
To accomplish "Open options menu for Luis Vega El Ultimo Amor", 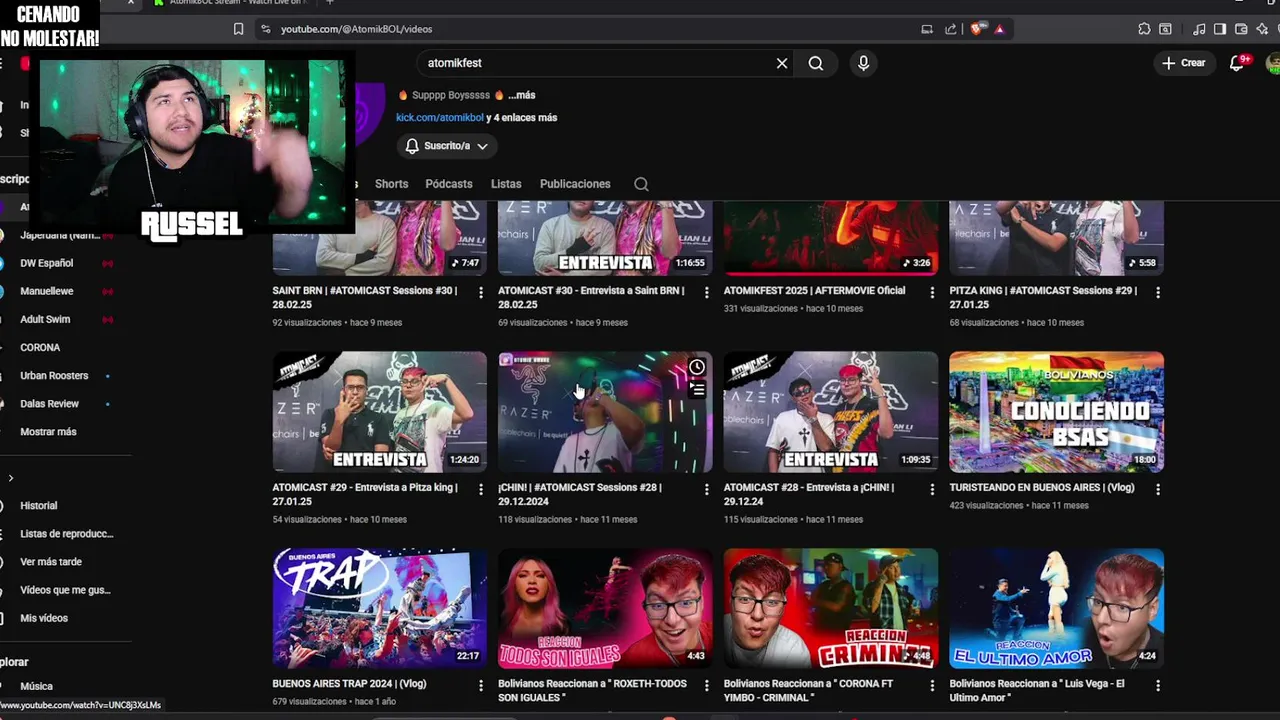I will [x=1157, y=686].
